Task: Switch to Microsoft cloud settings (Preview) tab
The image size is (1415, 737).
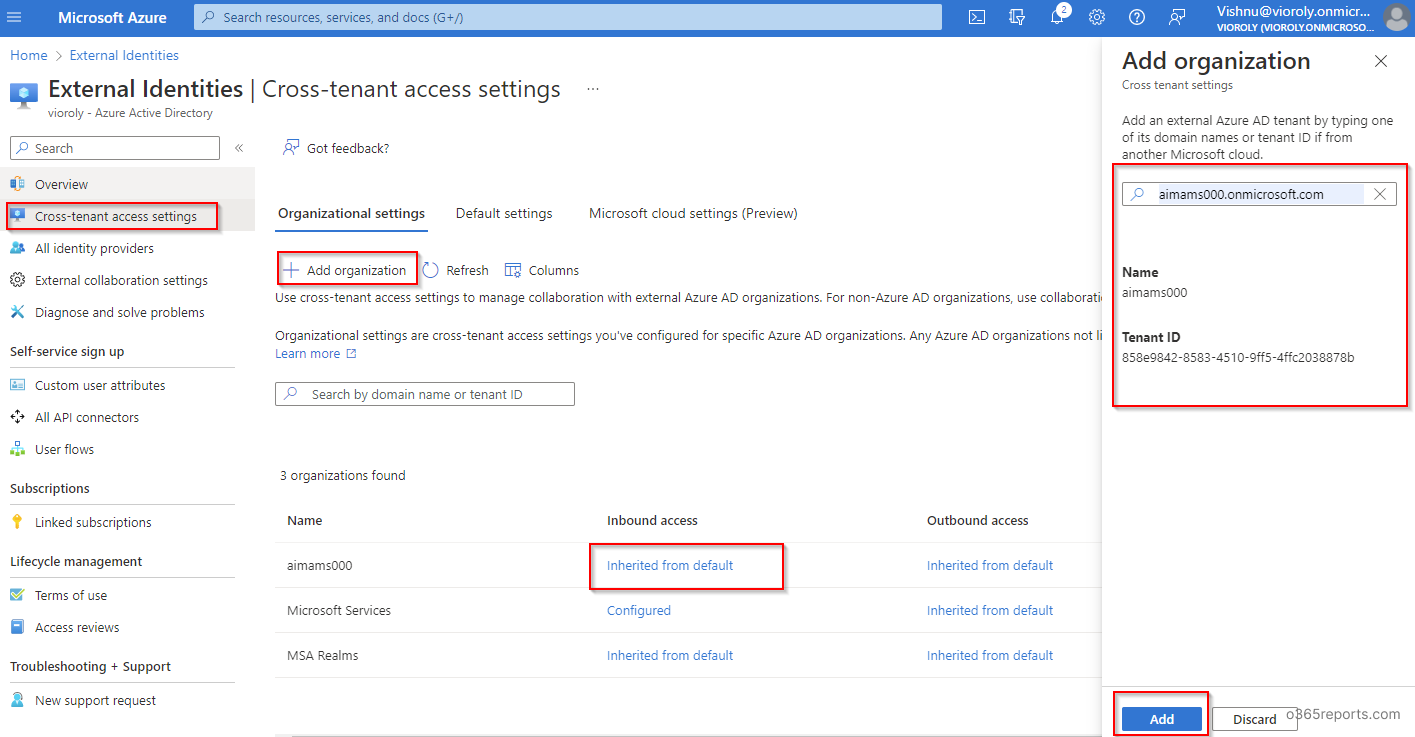Action: click(693, 213)
